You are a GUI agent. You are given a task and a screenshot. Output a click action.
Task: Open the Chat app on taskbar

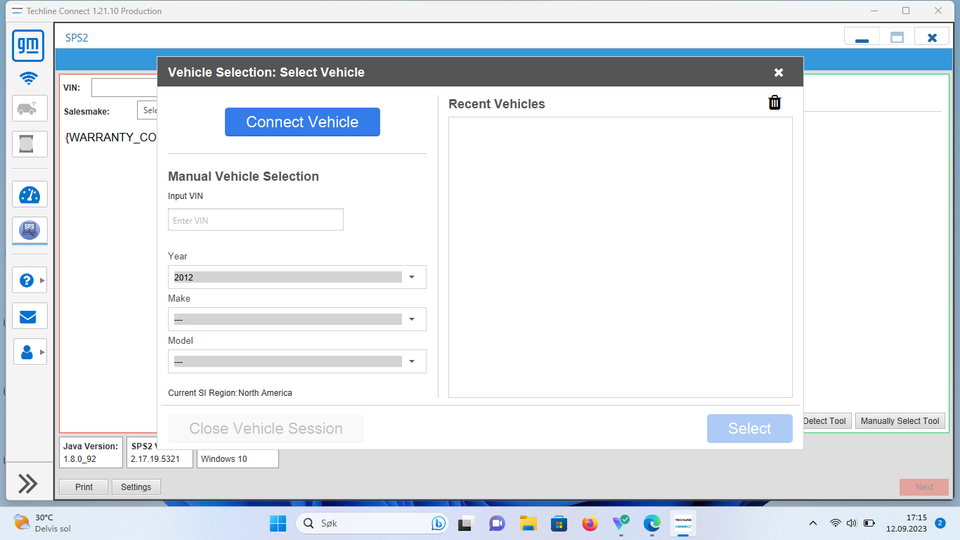[497, 523]
